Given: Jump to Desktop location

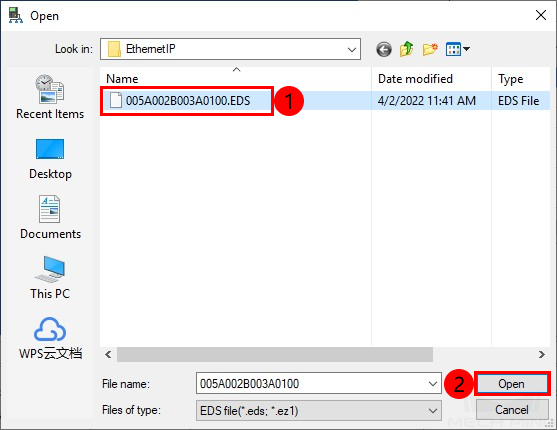Looking at the screenshot, I should (50, 159).
